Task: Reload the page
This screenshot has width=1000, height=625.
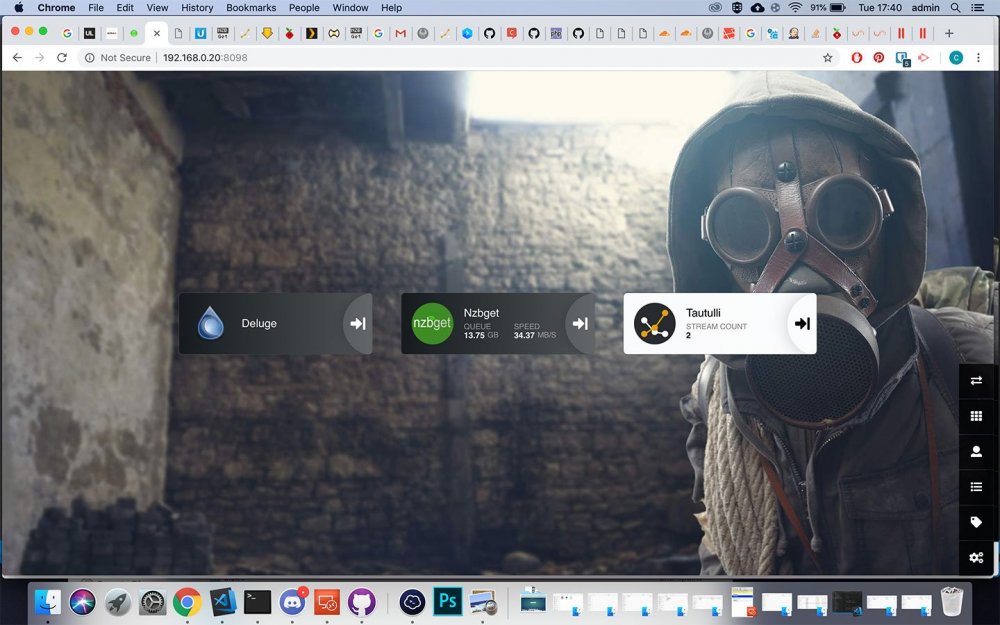Action: tap(62, 57)
